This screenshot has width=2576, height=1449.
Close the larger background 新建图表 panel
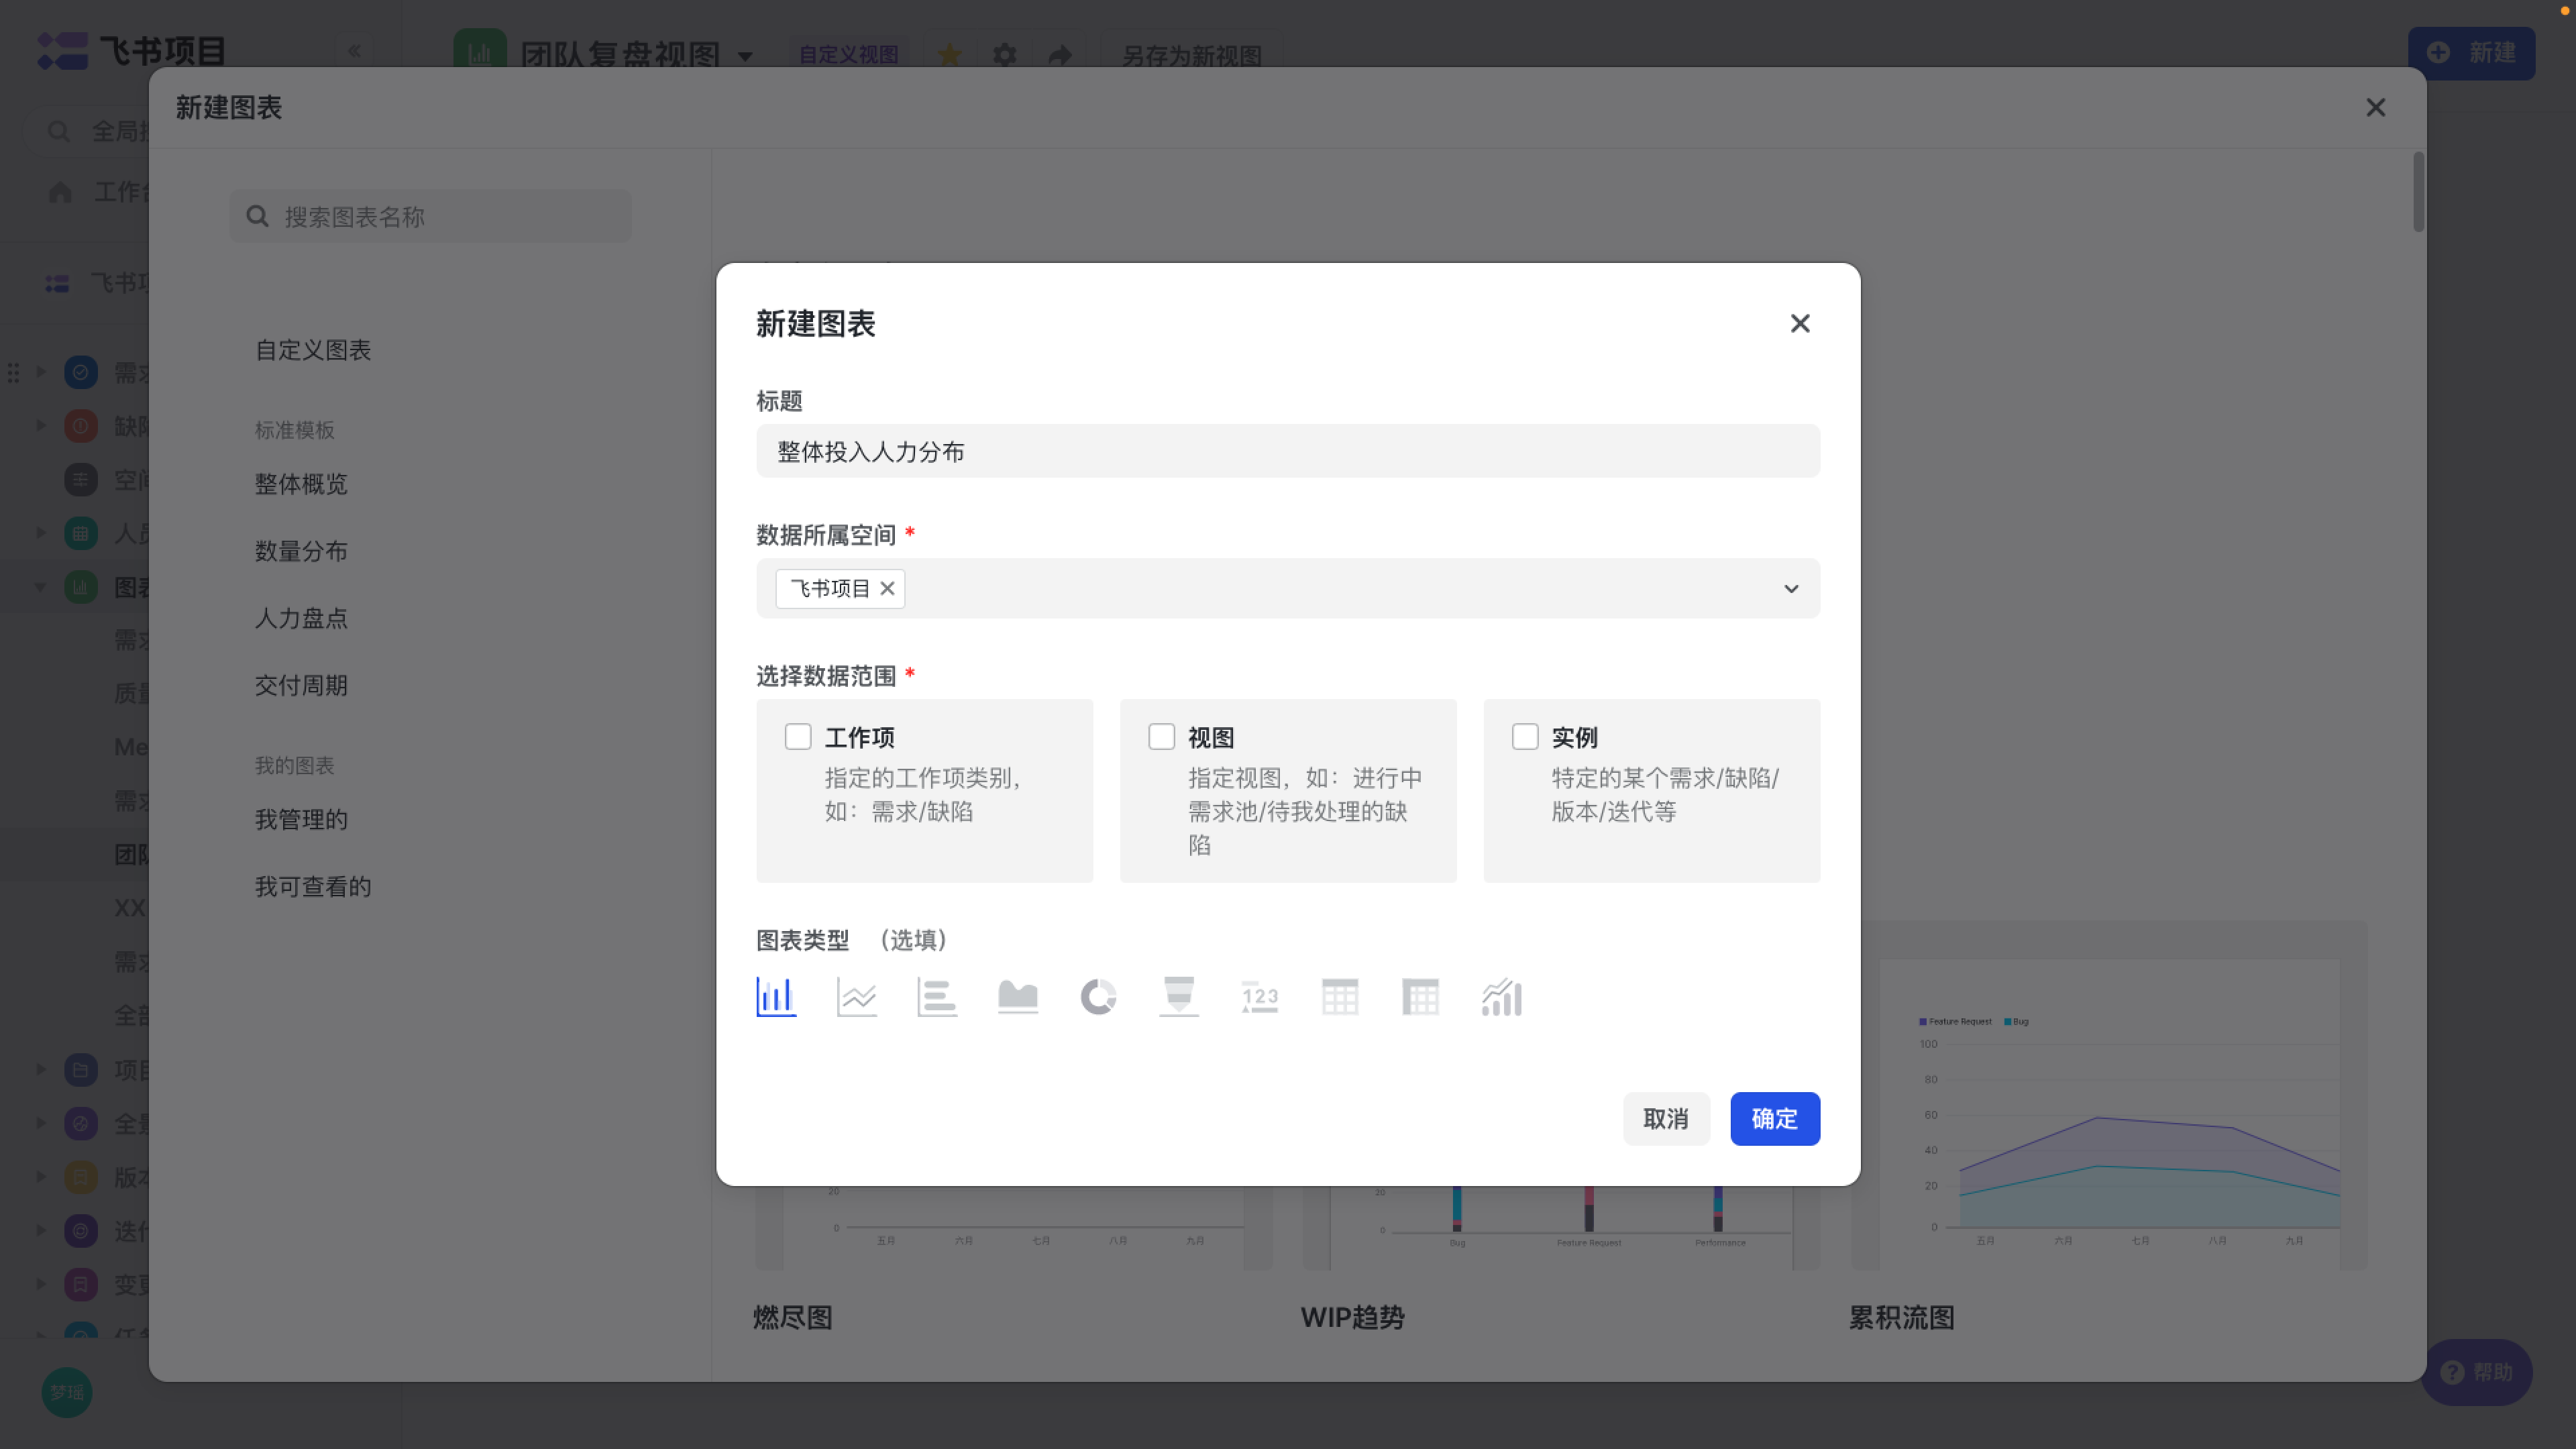point(2376,108)
